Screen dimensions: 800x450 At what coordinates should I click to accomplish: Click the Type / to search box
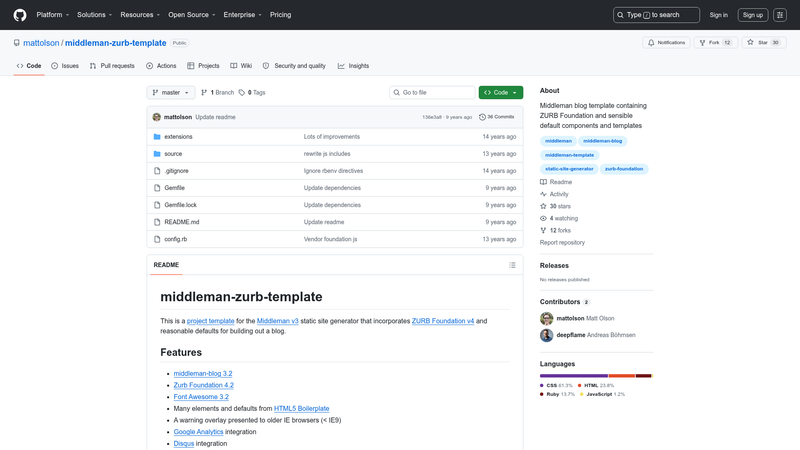tap(656, 15)
